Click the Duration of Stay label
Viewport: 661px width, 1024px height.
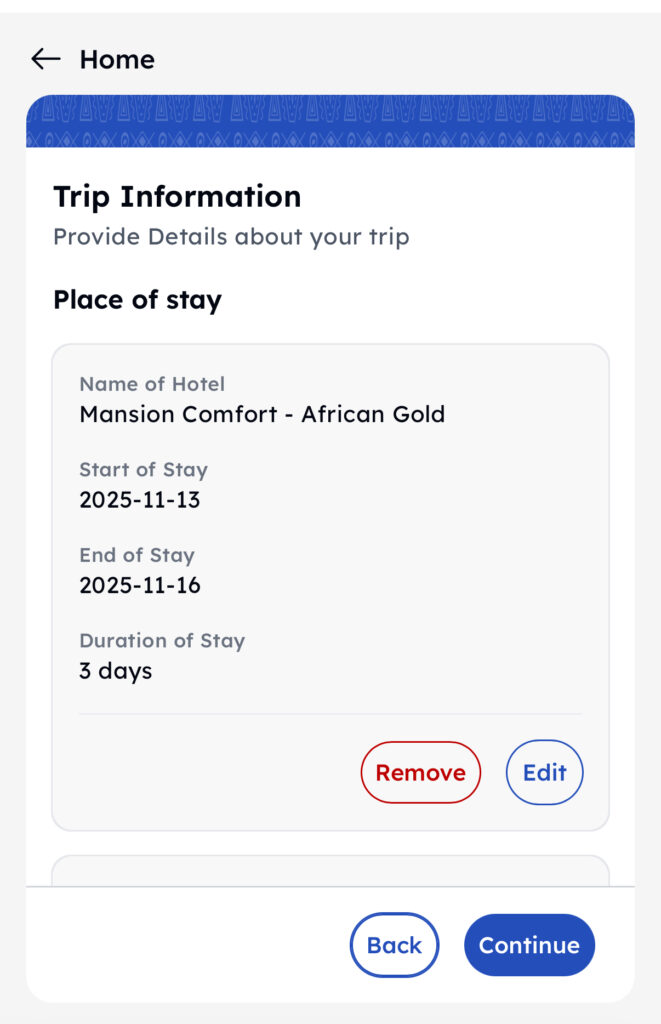[x=162, y=641]
